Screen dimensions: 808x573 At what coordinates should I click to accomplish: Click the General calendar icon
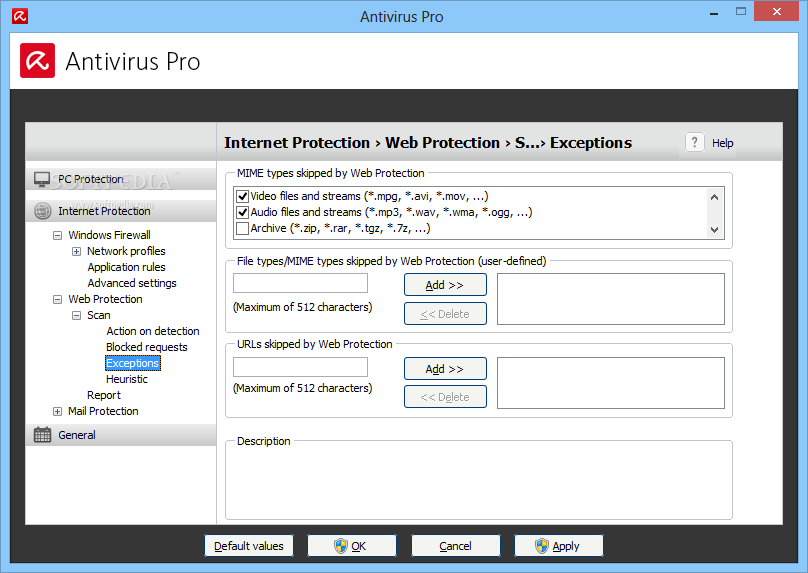point(42,435)
